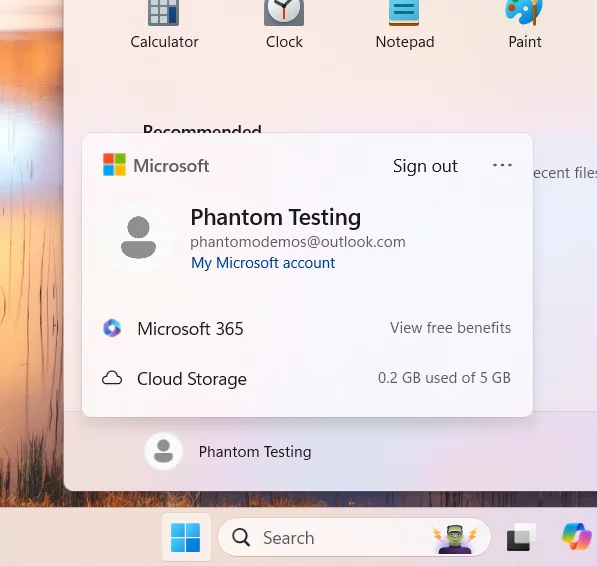Click the Windows Start button in taskbar

186,537
